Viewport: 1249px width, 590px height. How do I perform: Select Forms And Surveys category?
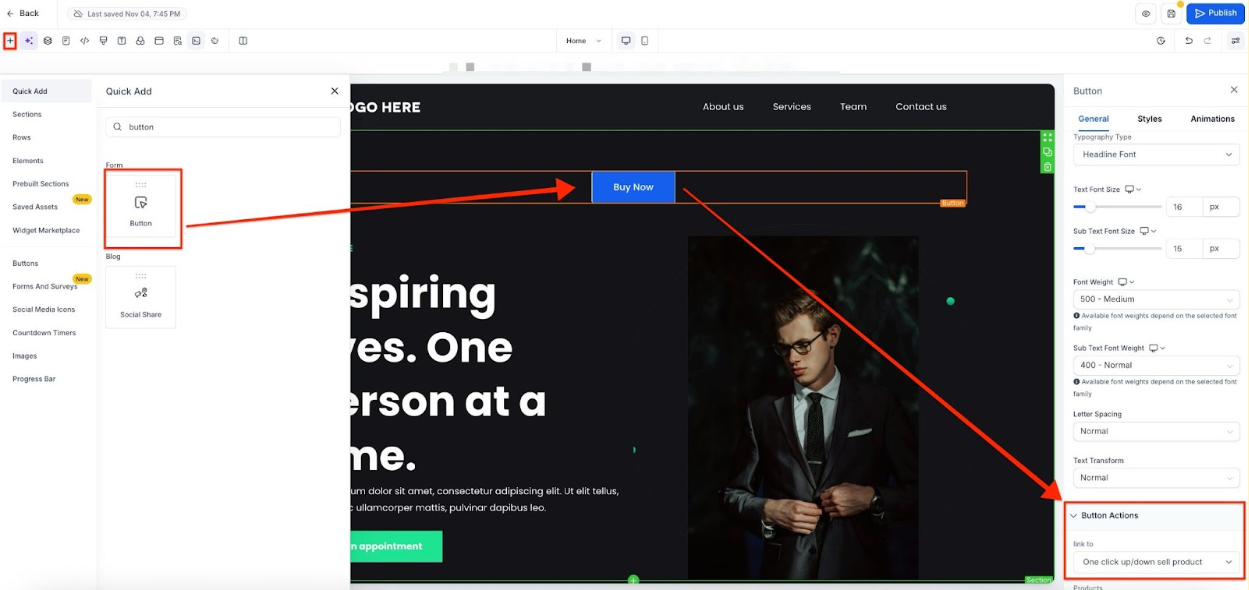[45, 286]
